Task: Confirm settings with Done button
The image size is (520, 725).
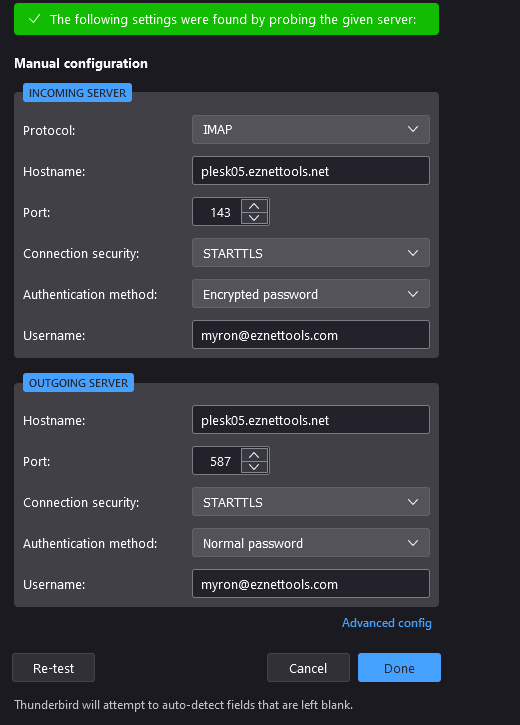Action: pos(399,668)
